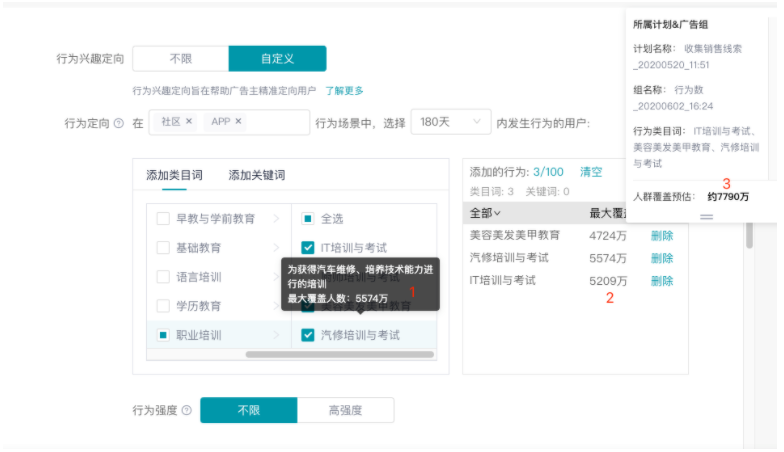Delete the 美容美发美甲教育 row
784x452 pixels.
click(662, 236)
